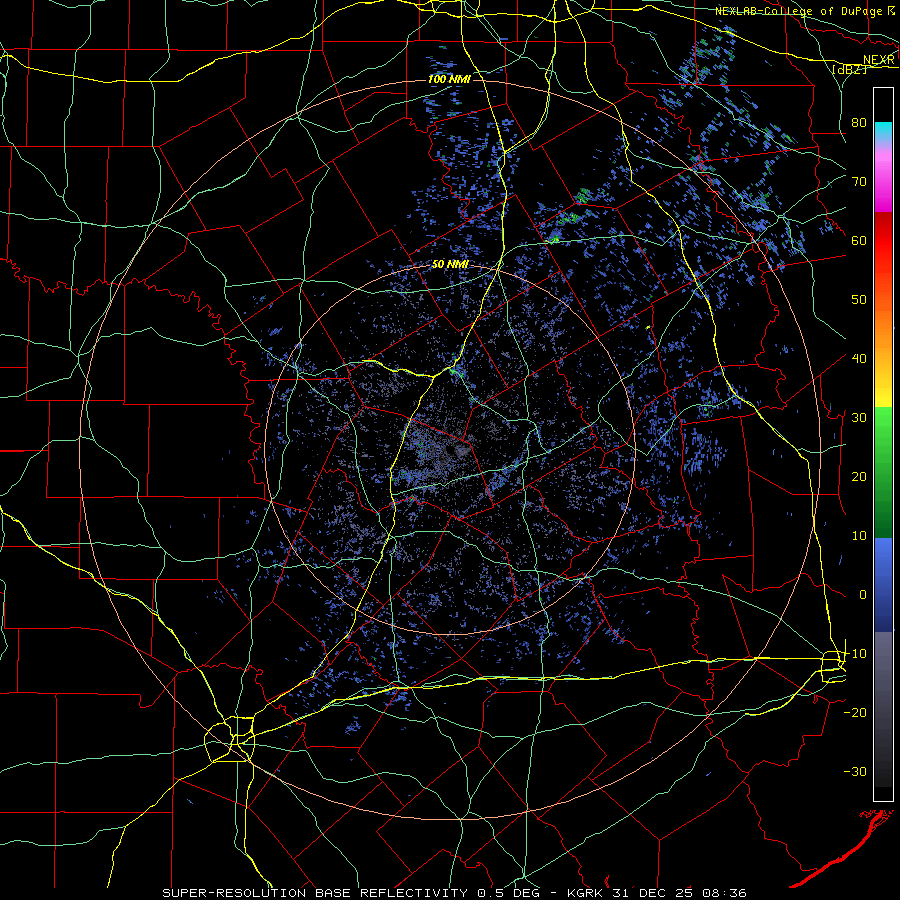Select the "-20" value on the dBZ scale
The image size is (900, 900).
coord(855,713)
